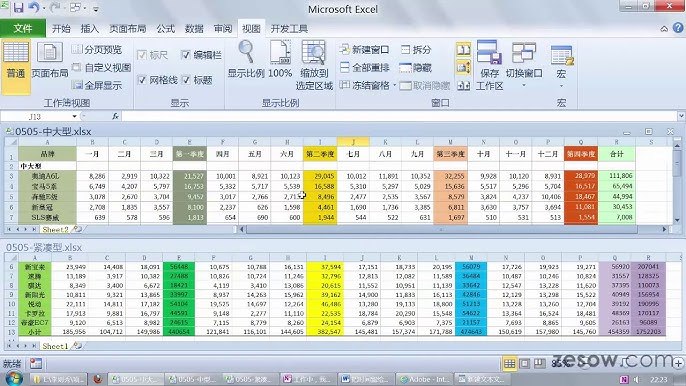The image size is (686, 386).
Task: Open a New Window (新建窗口)
Action: [x=364, y=49]
